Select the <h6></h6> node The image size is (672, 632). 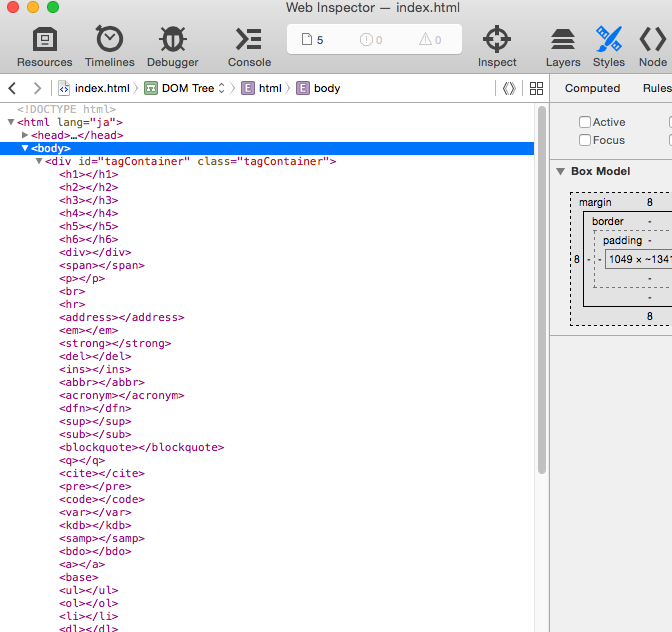coord(89,239)
